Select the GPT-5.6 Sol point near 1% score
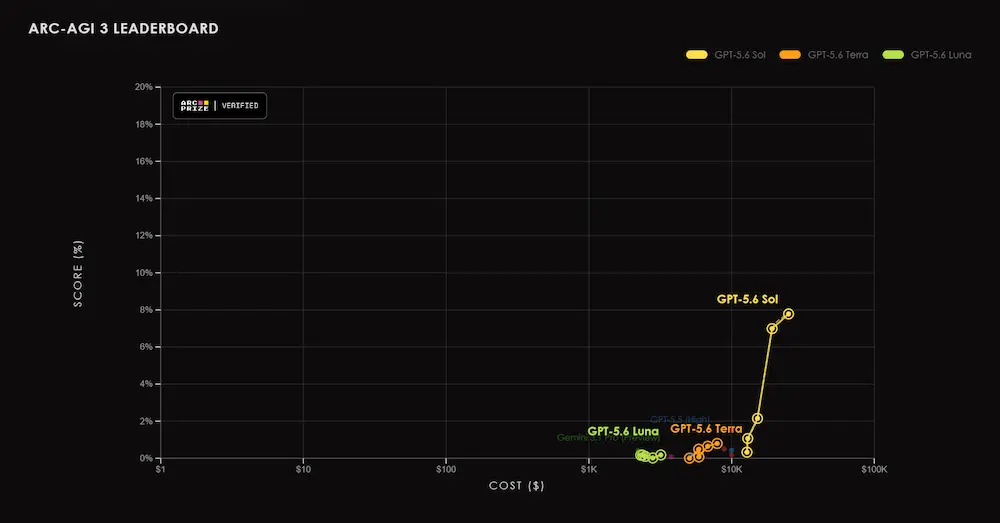 747,439
